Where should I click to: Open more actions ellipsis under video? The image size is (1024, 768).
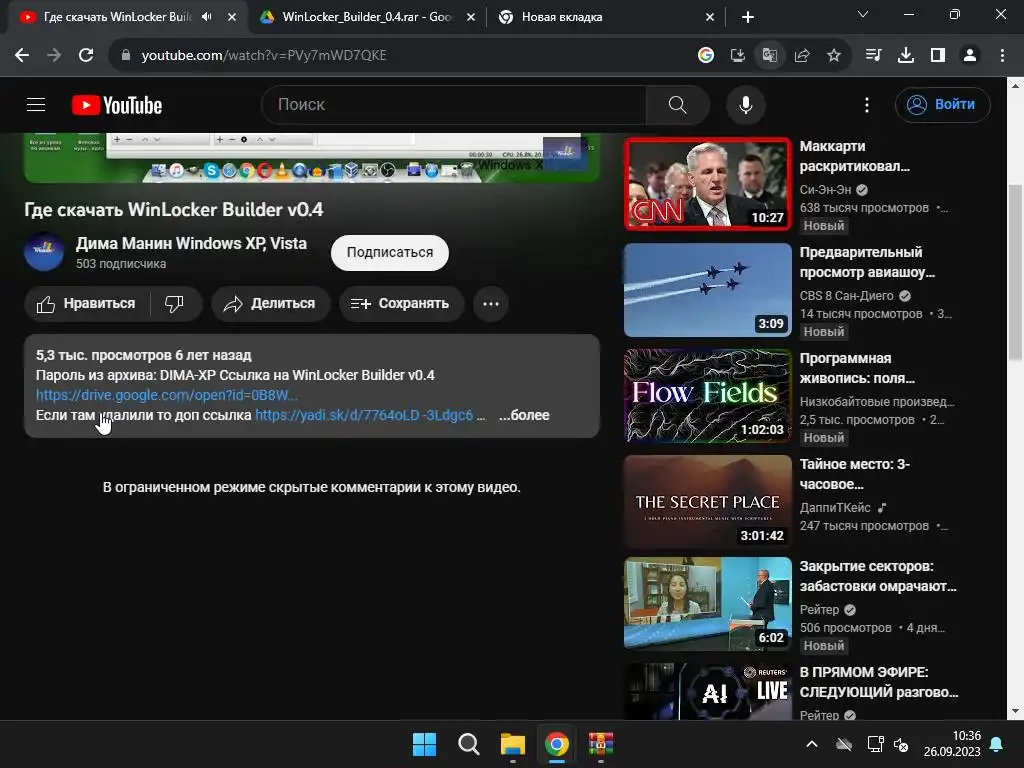pos(490,304)
